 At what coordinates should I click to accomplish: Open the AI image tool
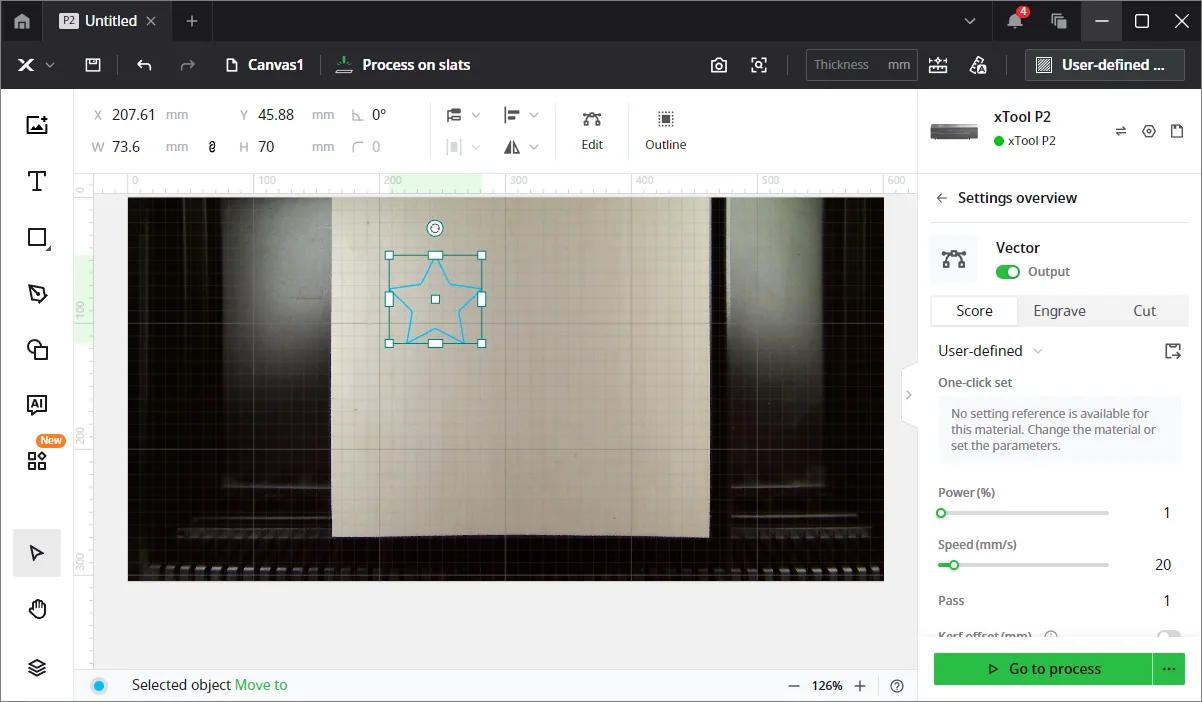pos(37,405)
